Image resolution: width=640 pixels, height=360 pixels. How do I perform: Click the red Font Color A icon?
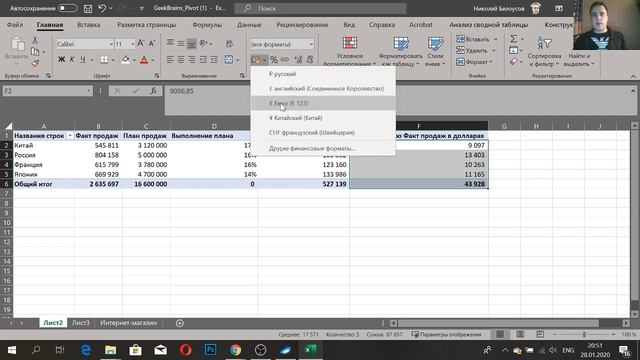point(144,60)
